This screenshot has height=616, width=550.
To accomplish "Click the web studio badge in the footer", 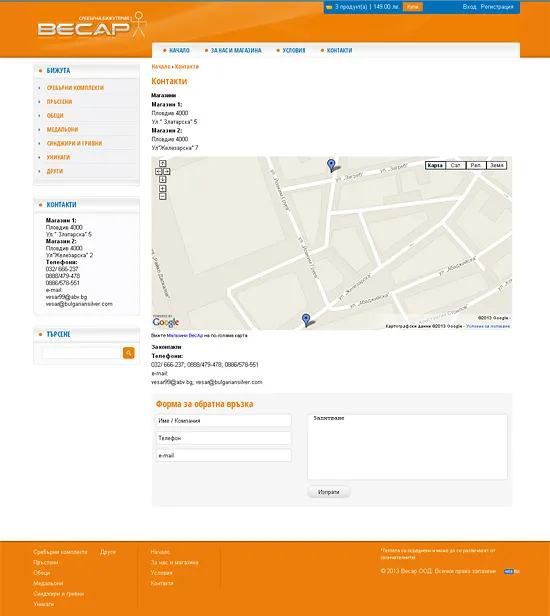I will coord(512,571).
